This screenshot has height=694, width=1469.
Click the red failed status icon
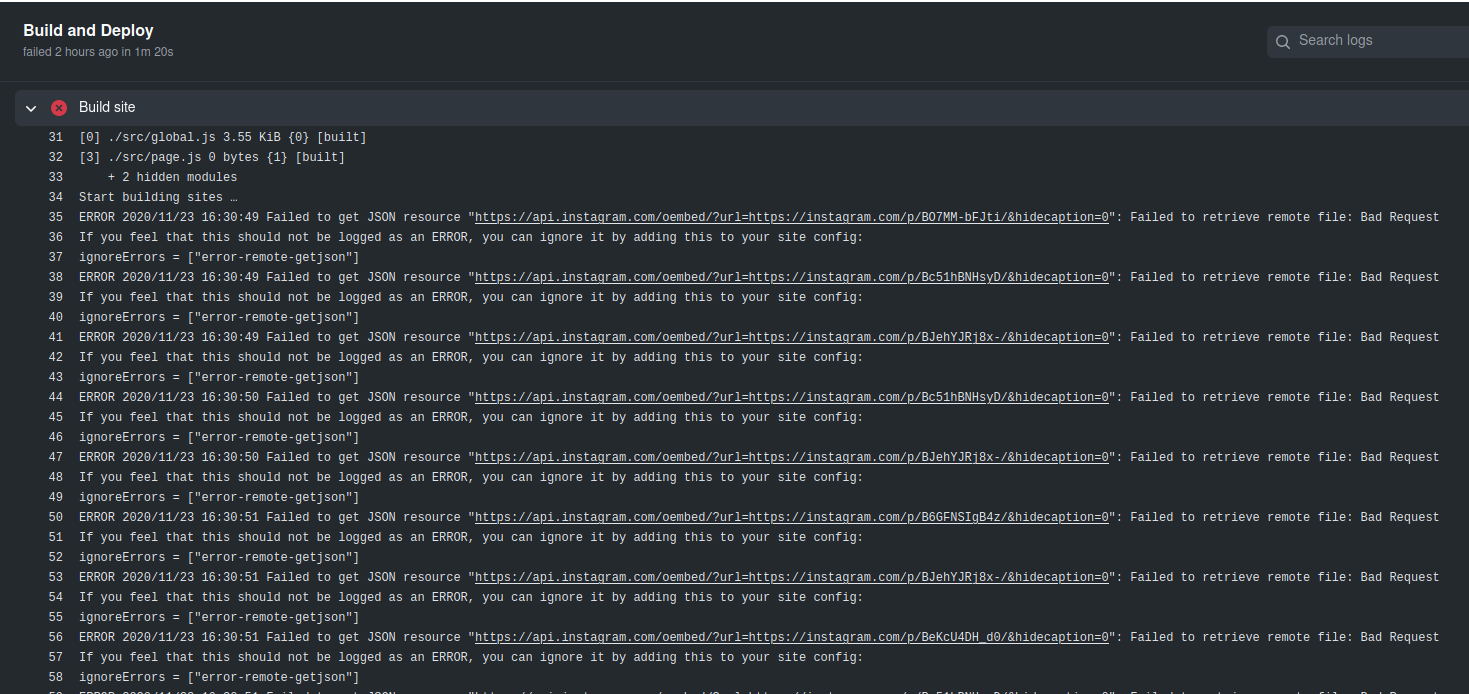pos(59,108)
